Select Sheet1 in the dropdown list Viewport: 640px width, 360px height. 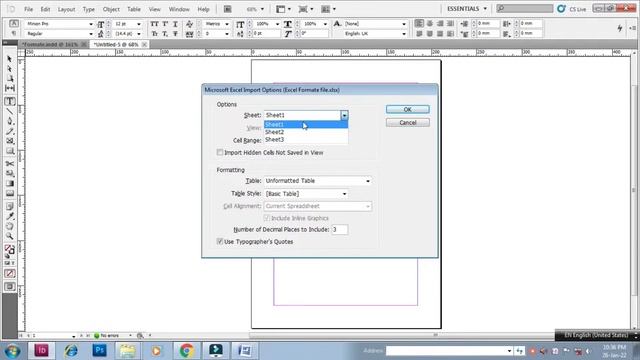[306, 124]
